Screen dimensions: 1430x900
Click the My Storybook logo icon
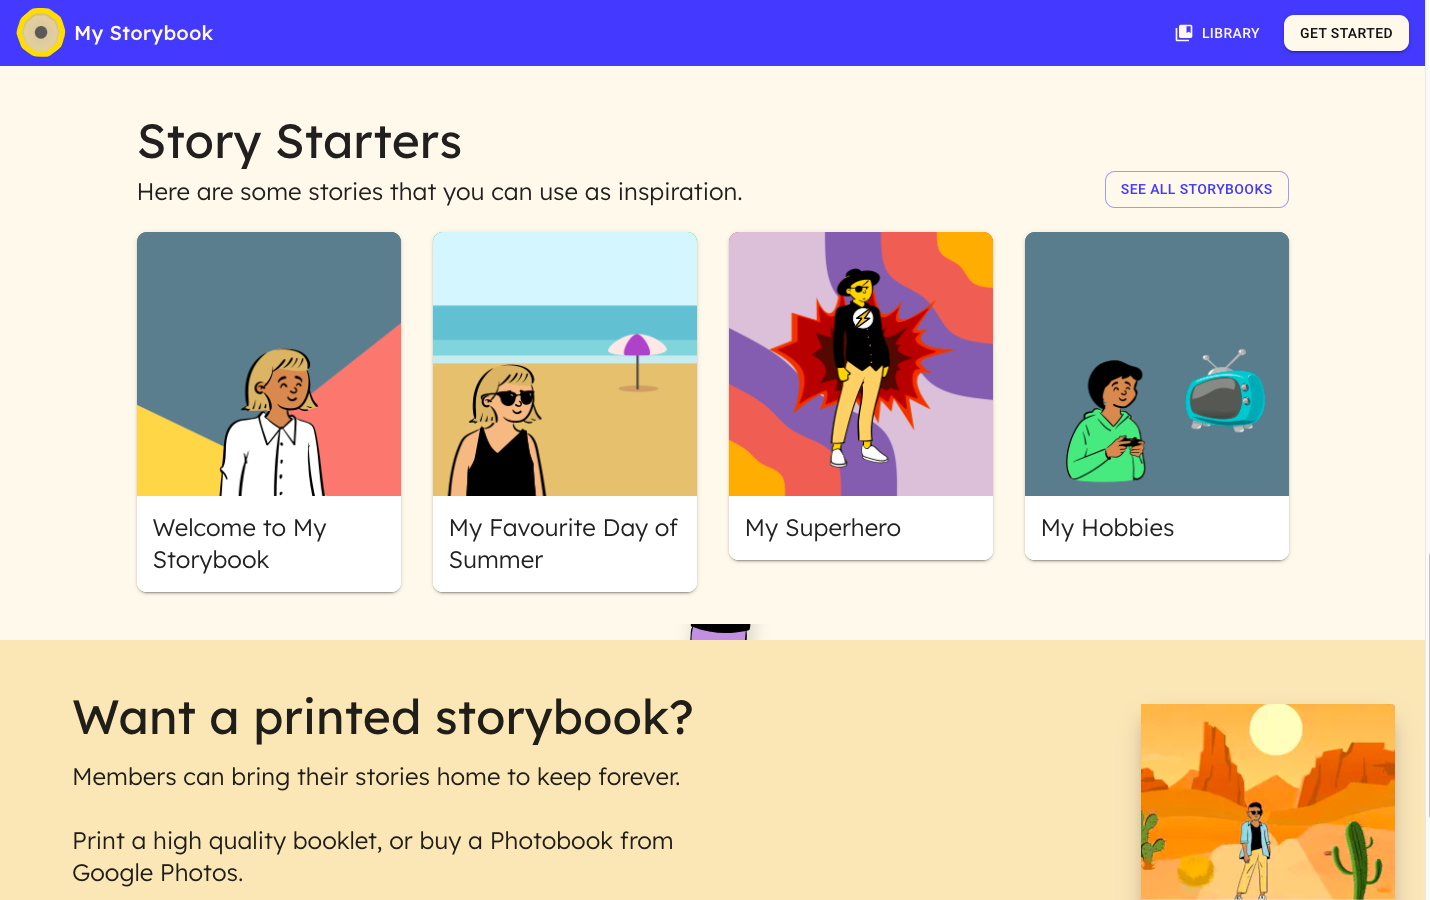point(40,32)
